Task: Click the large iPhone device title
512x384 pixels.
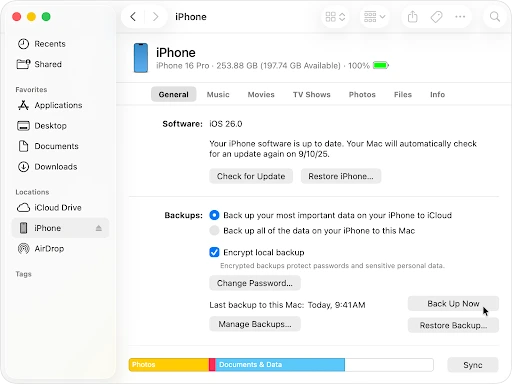Action: tap(176, 53)
